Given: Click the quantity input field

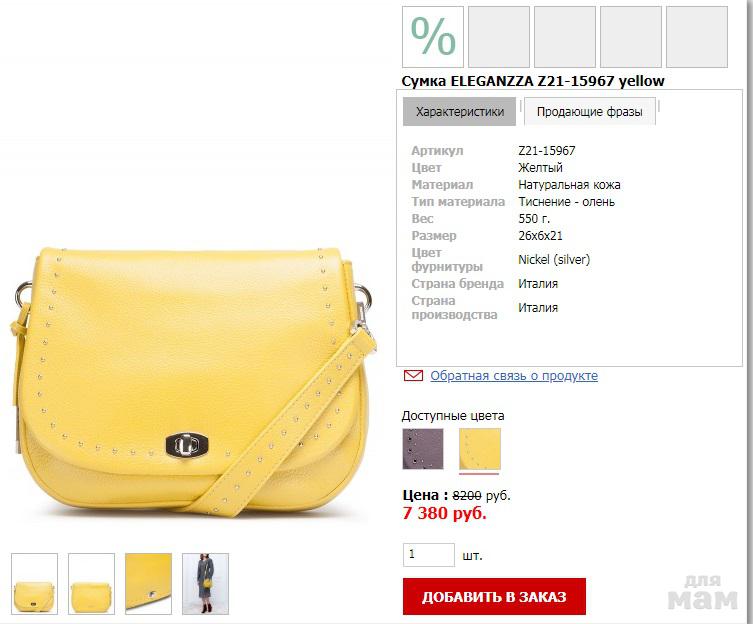Looking at the screenshot, I should click(429, 555).
